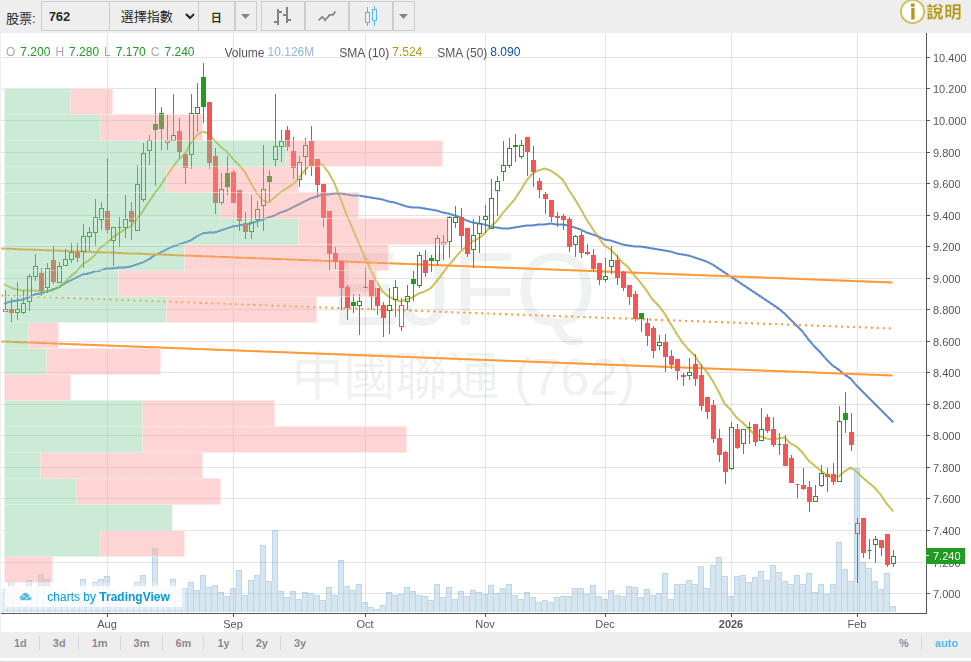Screen dimensions: 971x662
Task: Click the SMA (50) indicator legend
Action: (x=478, y=52)
